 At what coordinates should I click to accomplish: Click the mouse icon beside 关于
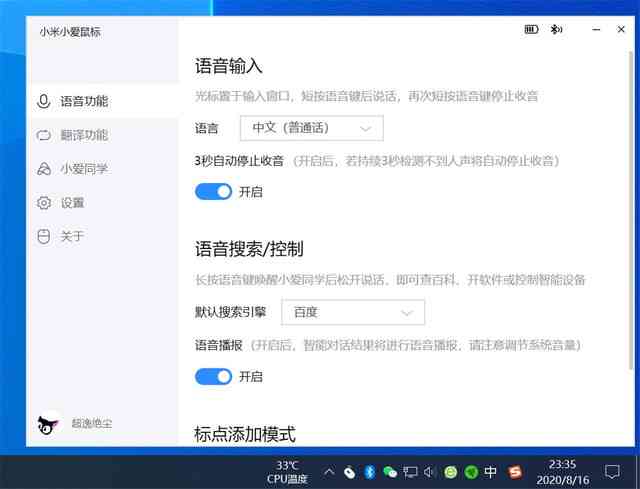click(44, 236)
